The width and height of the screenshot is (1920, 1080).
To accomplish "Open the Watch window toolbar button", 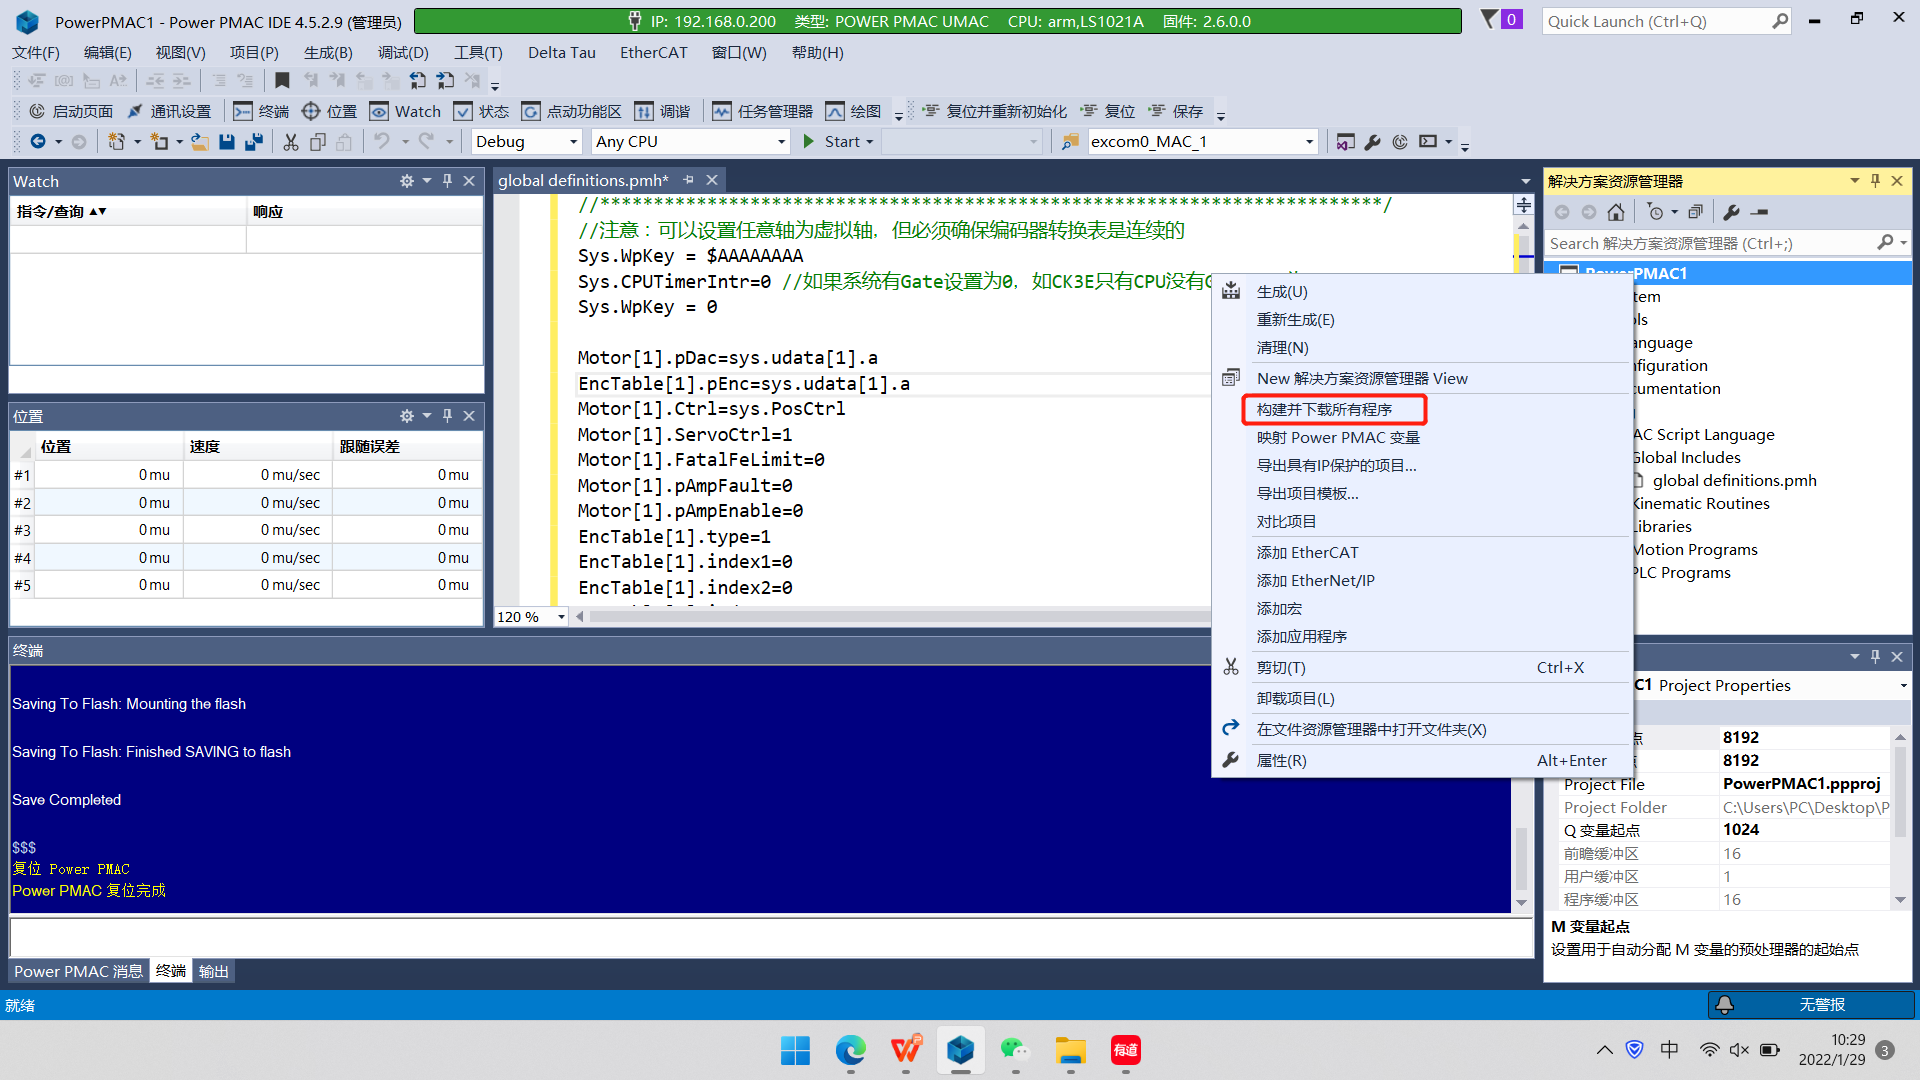I will click(x=405, y=111).
